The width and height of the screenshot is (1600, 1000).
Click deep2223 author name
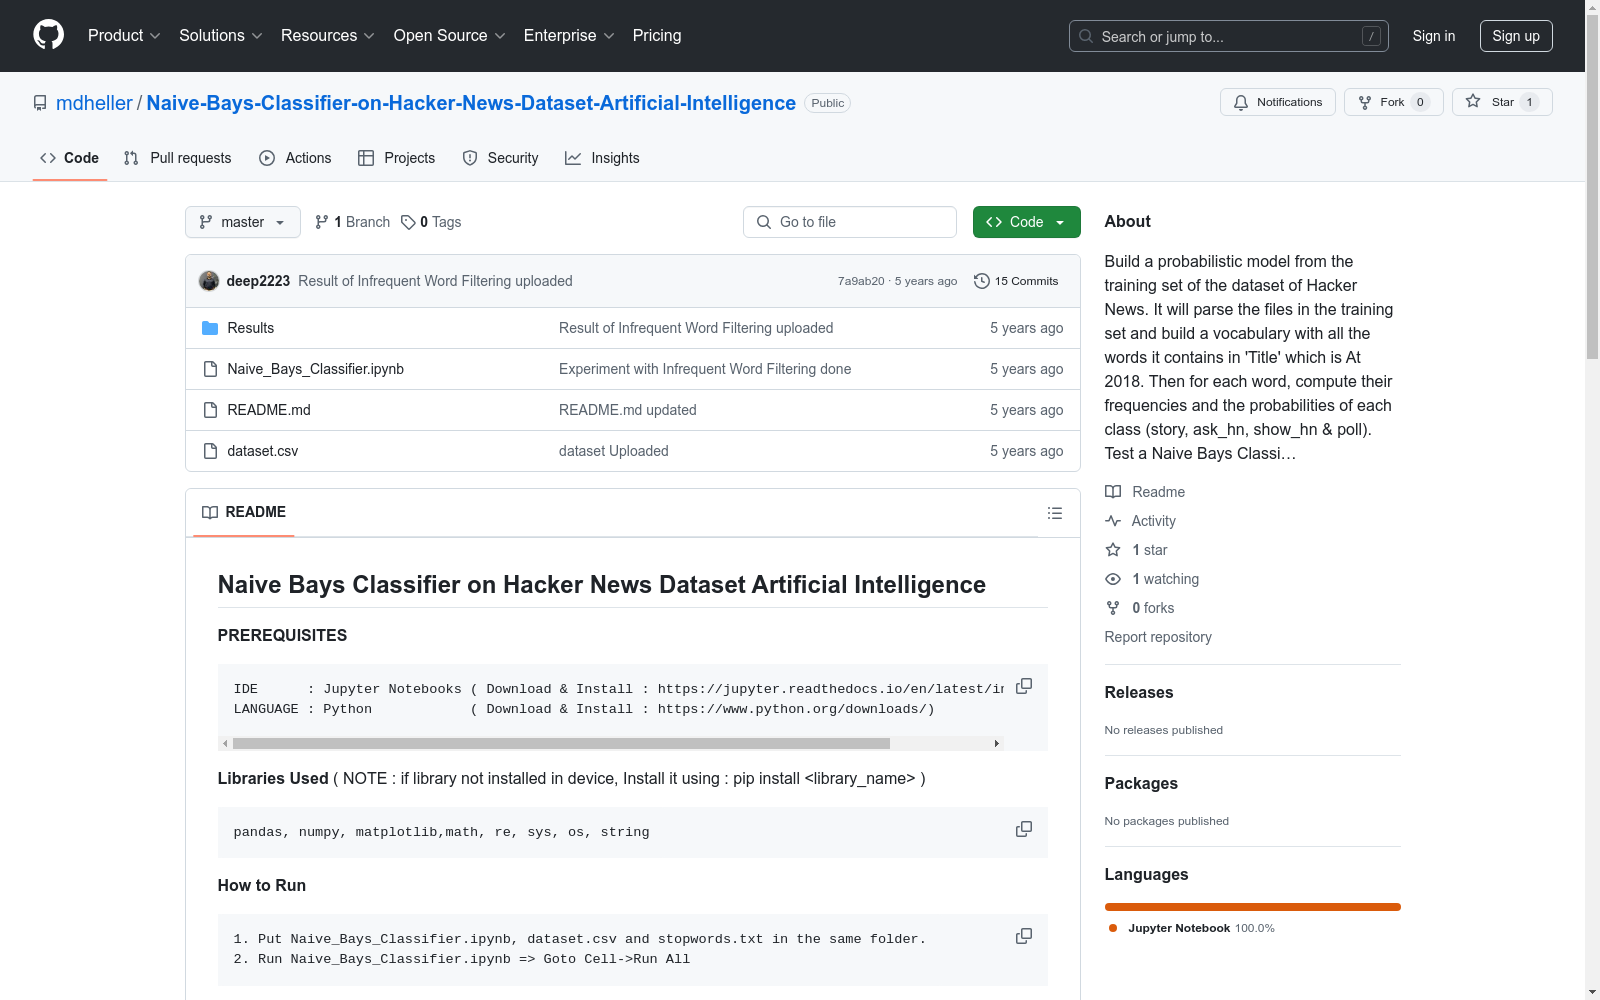click(x=258, y=281)
